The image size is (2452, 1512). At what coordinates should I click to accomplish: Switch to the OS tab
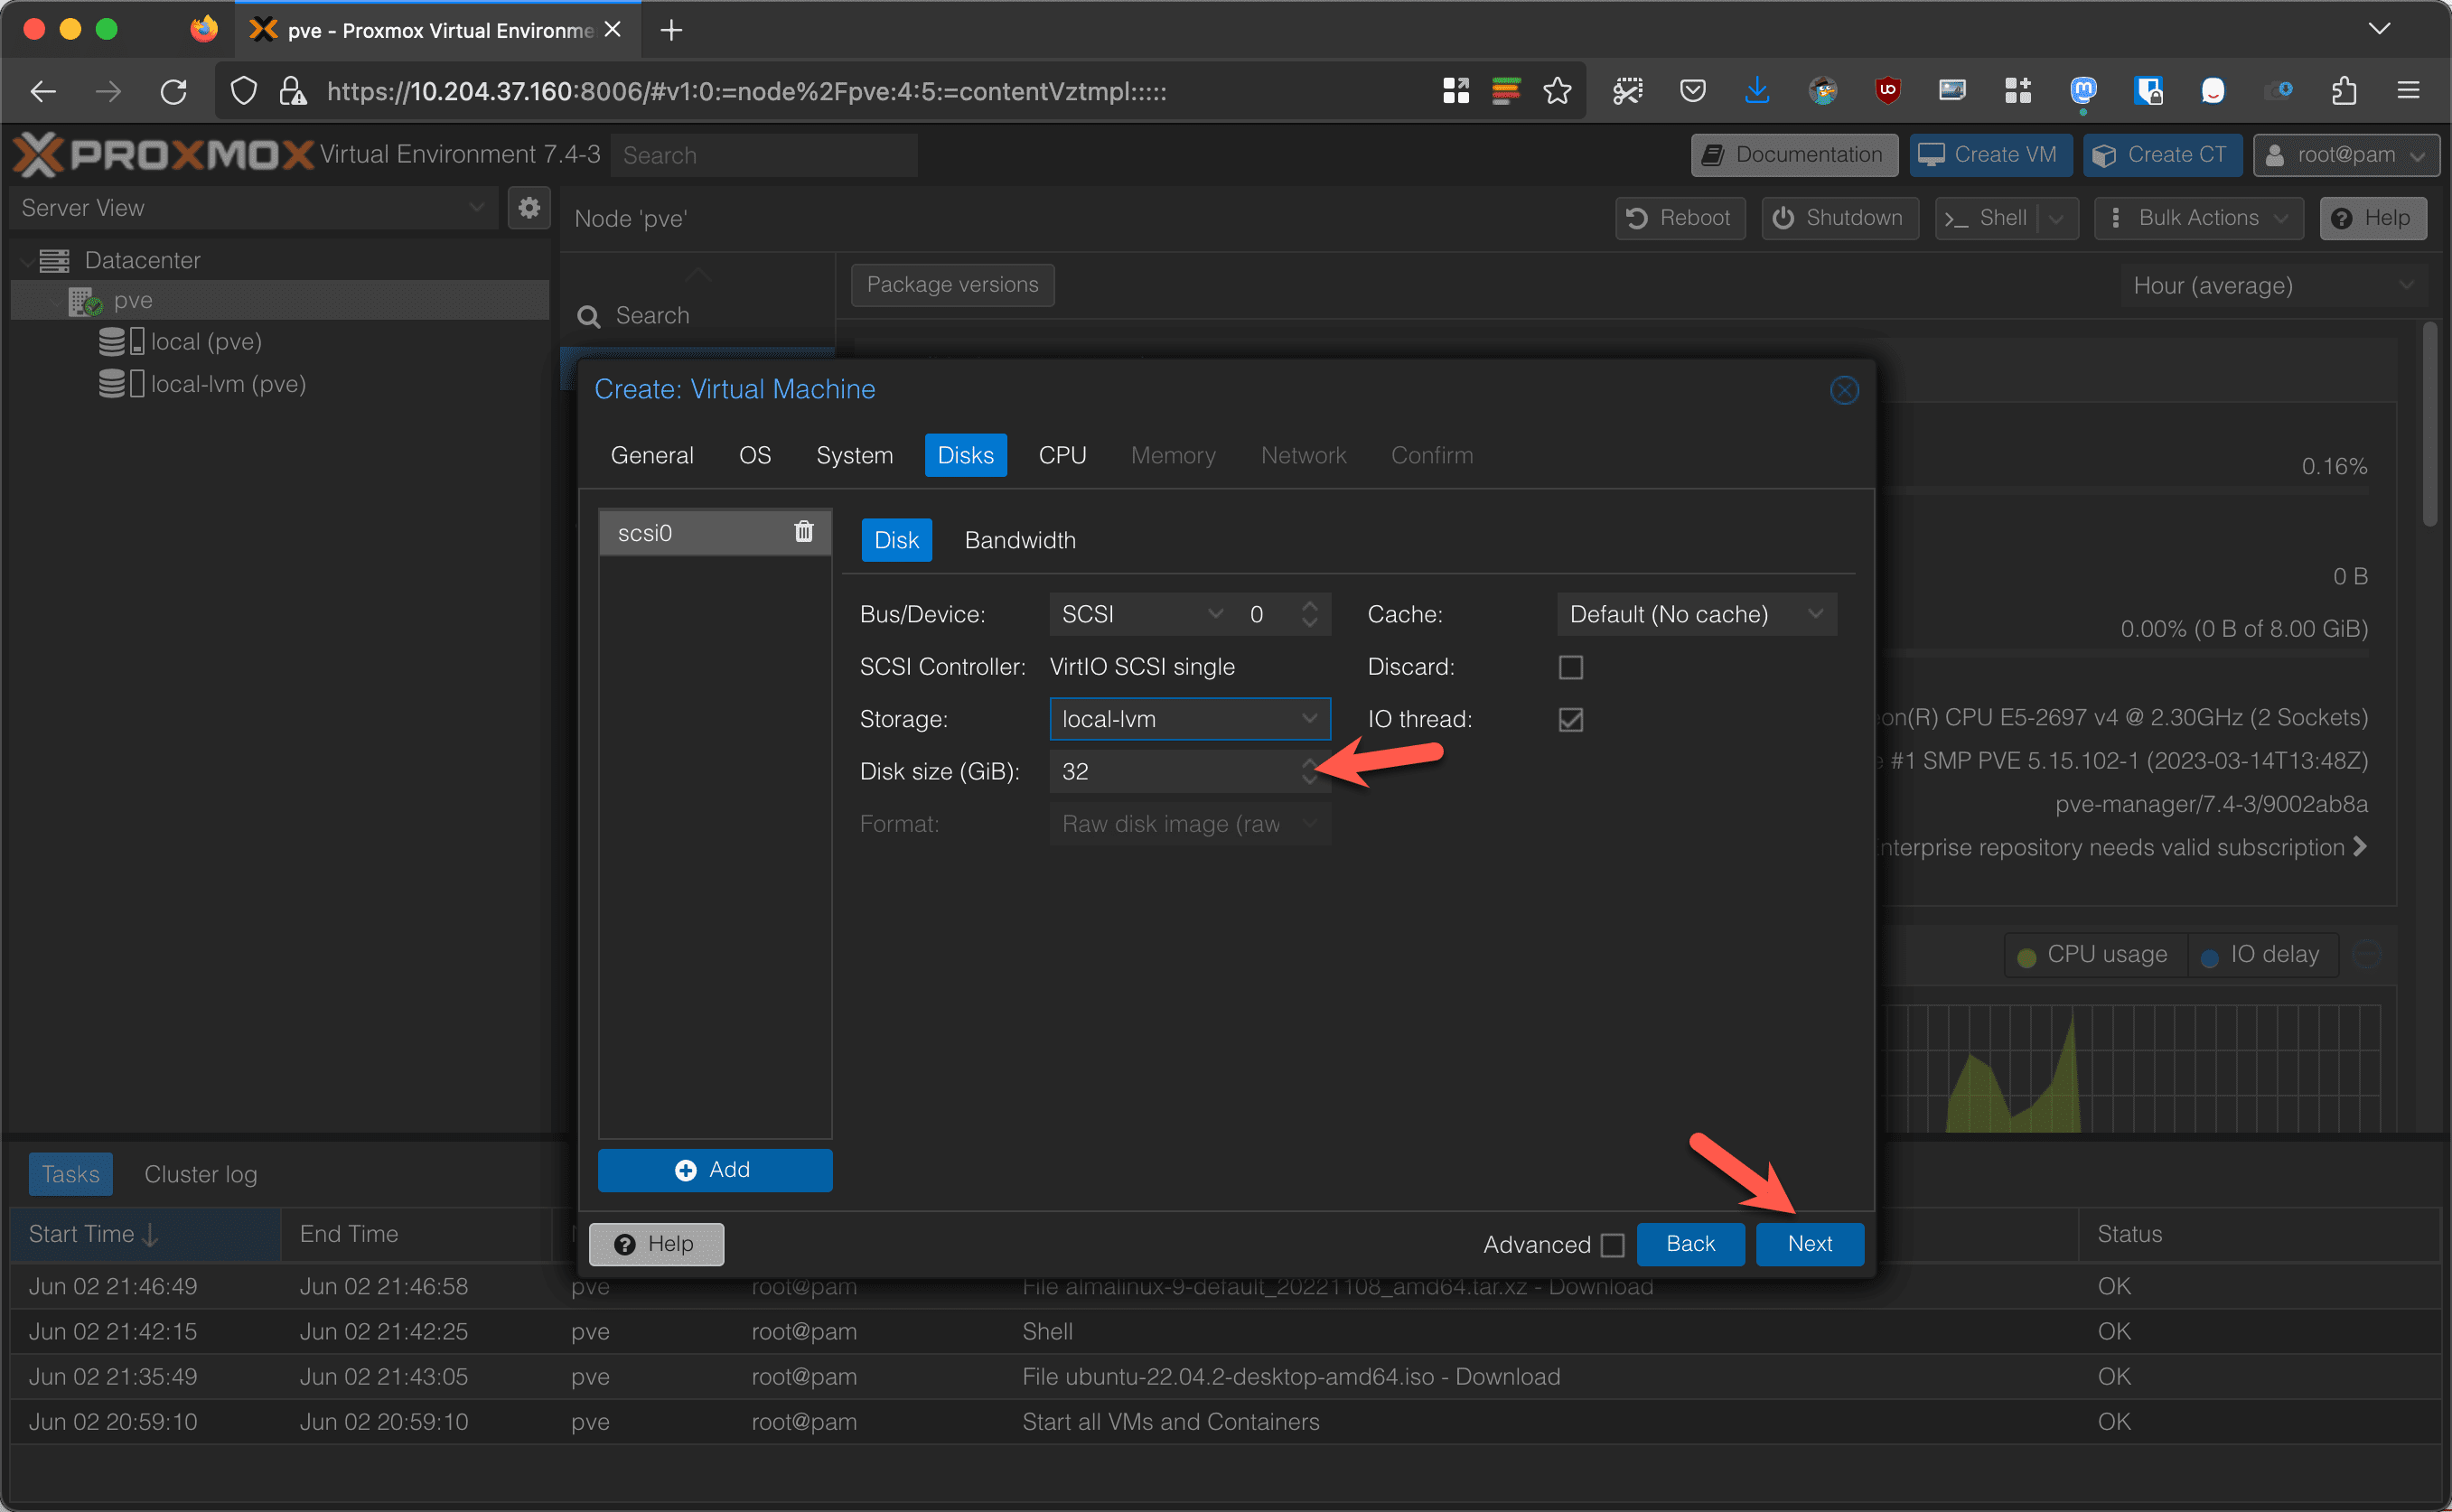click(x=755, y=455)
